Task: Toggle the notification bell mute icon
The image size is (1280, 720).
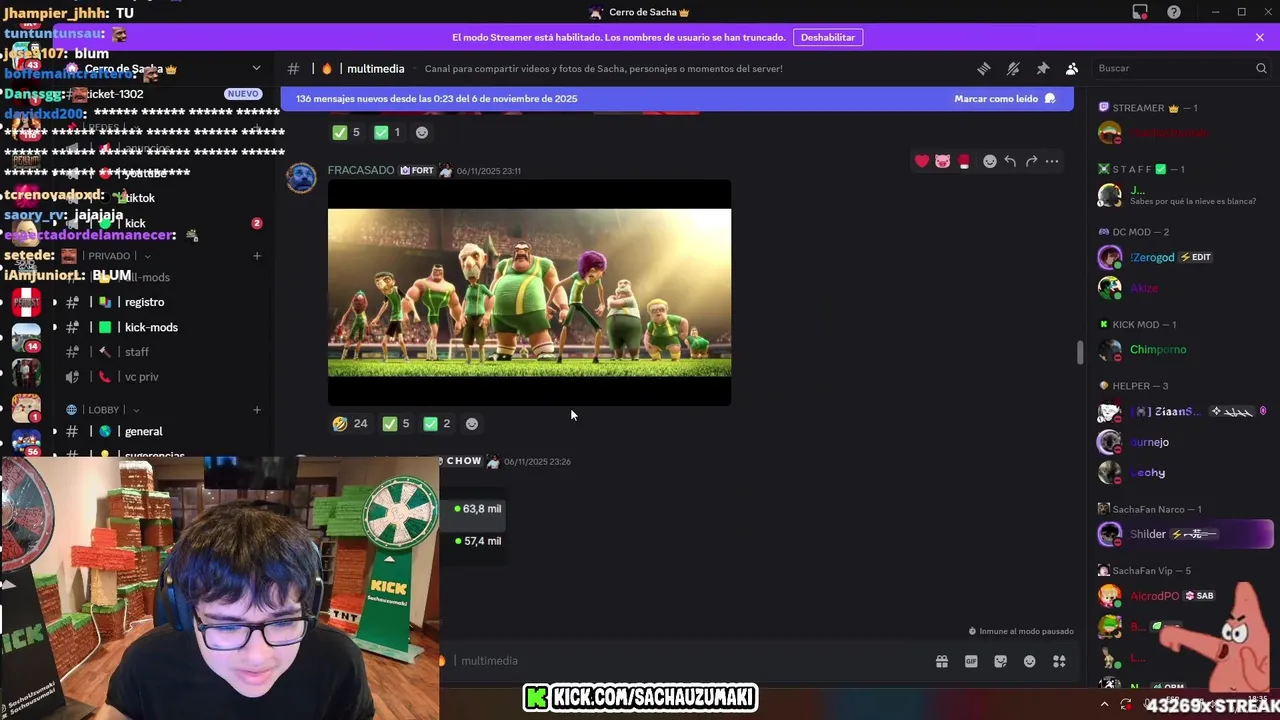Action: [1013, 68]
